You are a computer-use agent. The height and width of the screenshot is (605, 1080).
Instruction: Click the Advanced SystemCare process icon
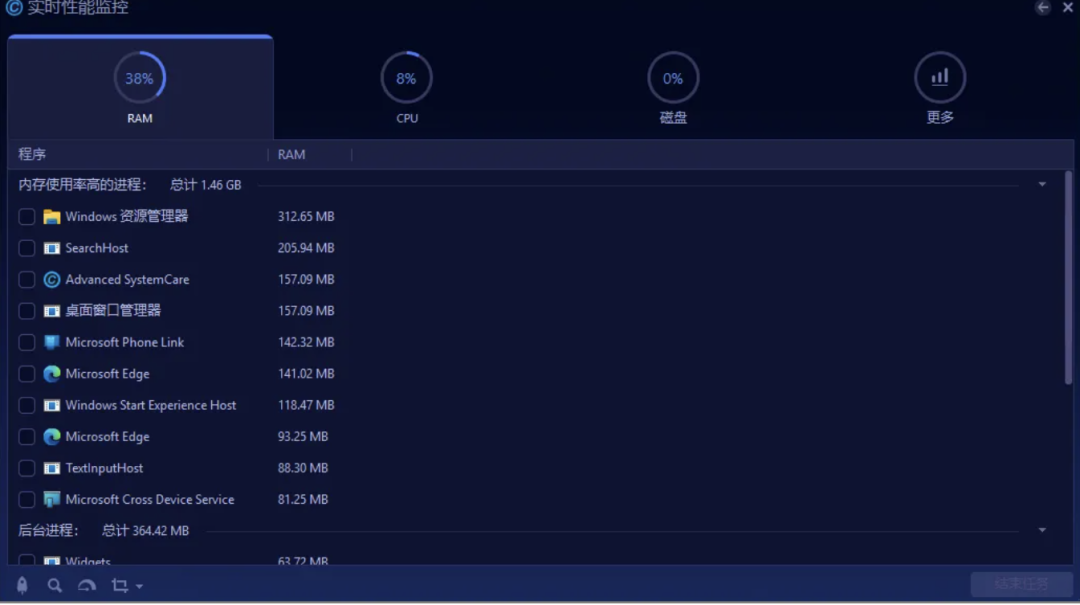52,279
